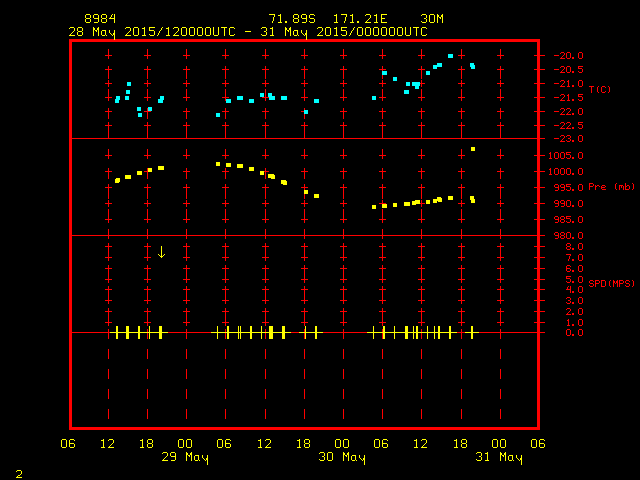Screen dimensions: 640x480
Task: Click the T(C) temperature axis label
Action: pos(600,89)
